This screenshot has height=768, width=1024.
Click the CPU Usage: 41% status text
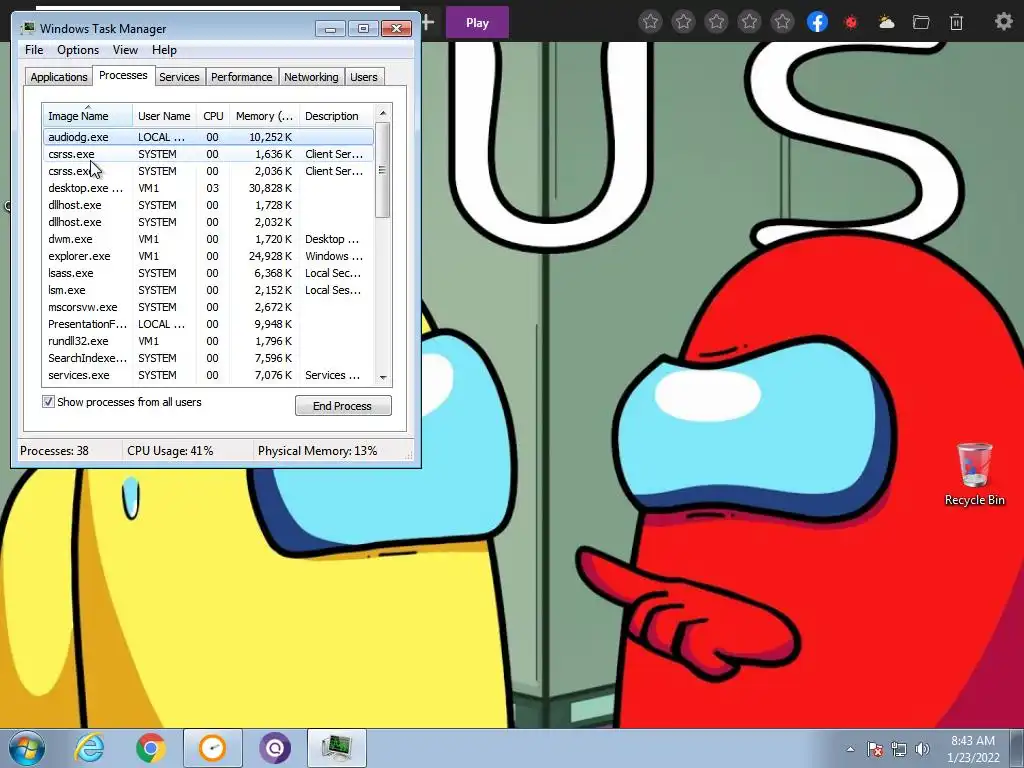click(x=170, y=451)
